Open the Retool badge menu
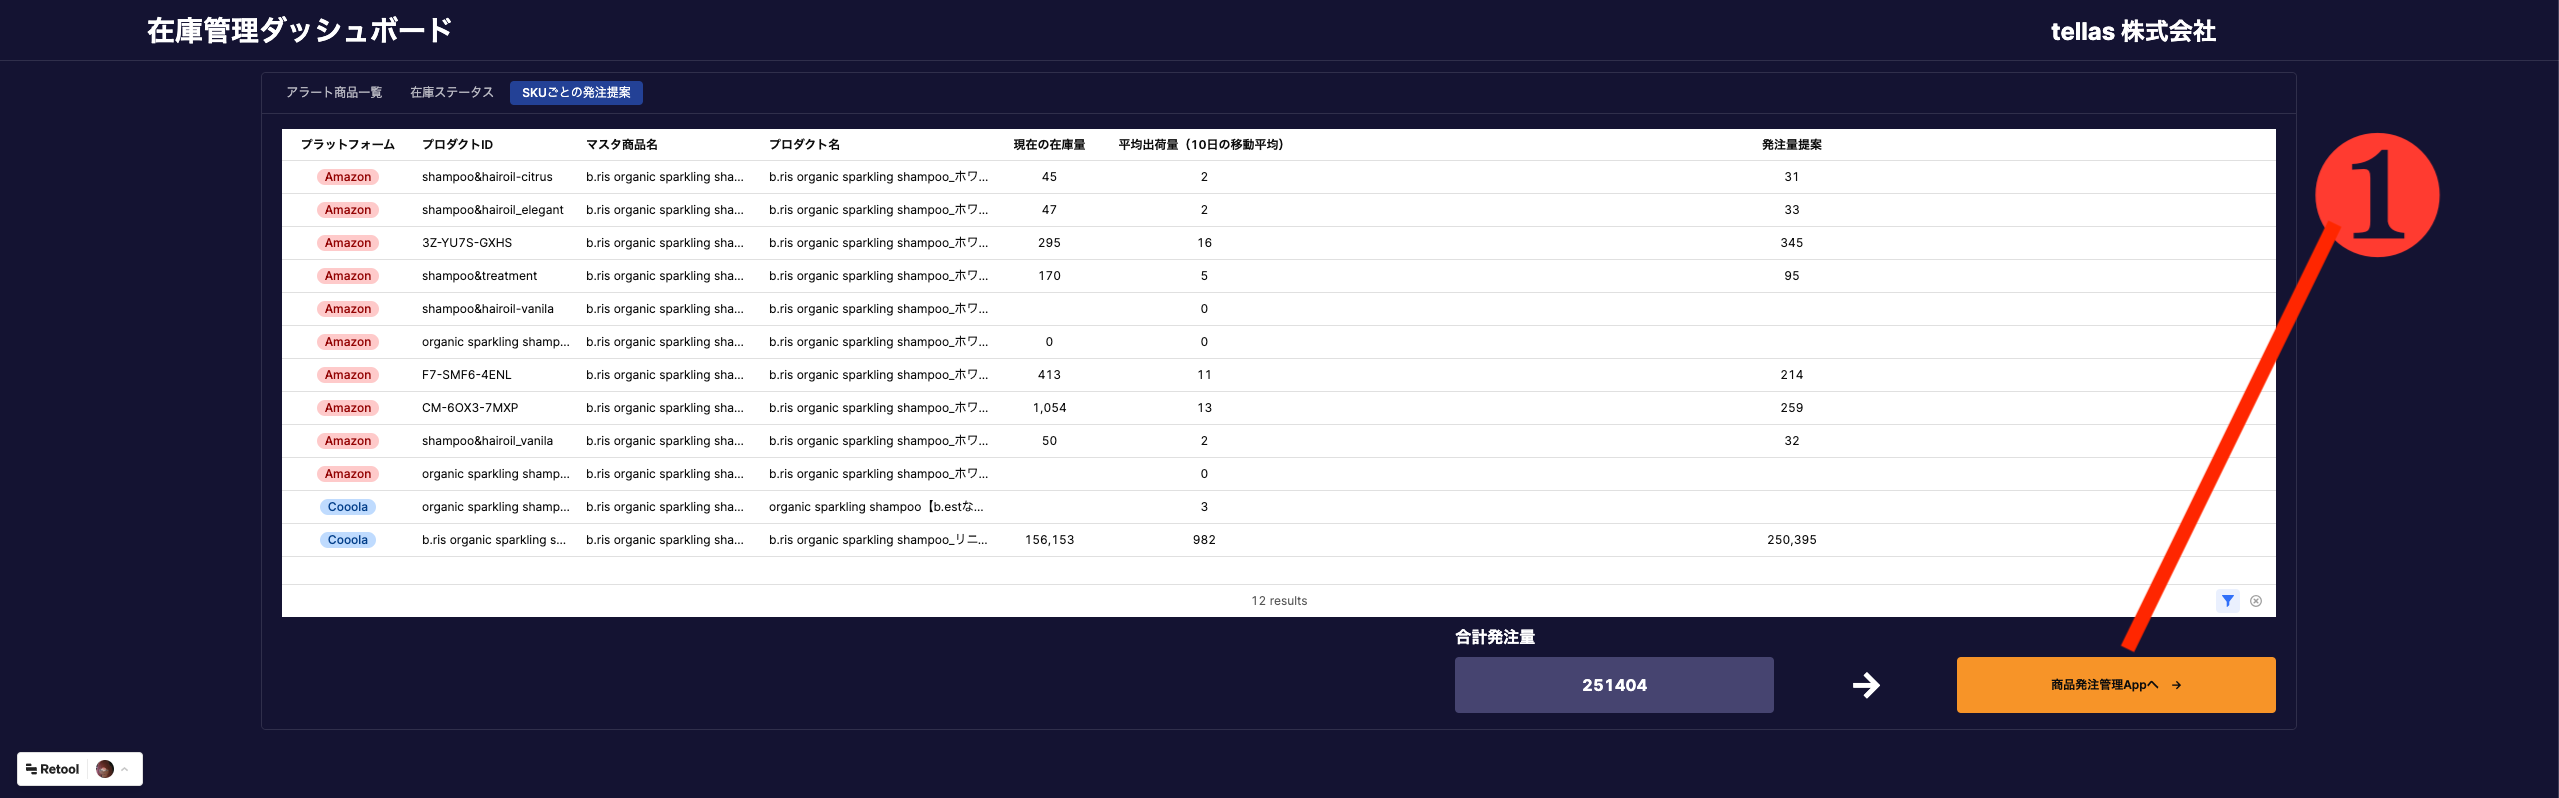This screenshot has height=798, width=2559. (x=52, y=769)
